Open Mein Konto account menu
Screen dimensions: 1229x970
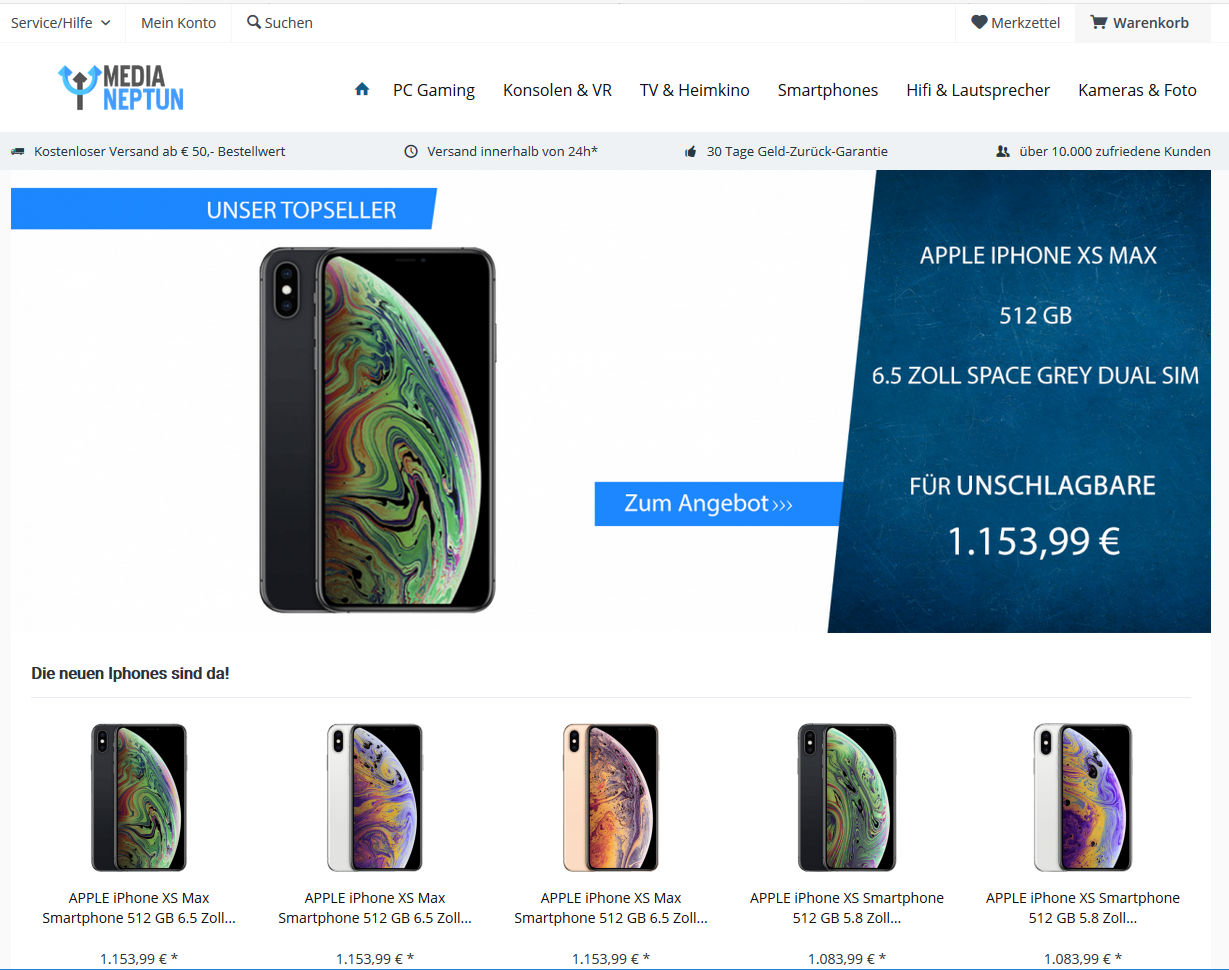[178, 22]
